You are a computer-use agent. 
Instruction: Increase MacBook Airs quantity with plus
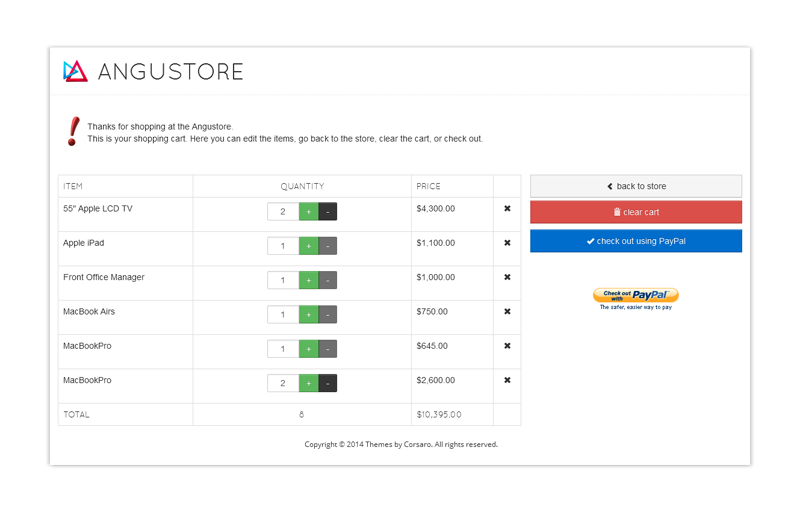pyautogui.click(x=308, y=315)
